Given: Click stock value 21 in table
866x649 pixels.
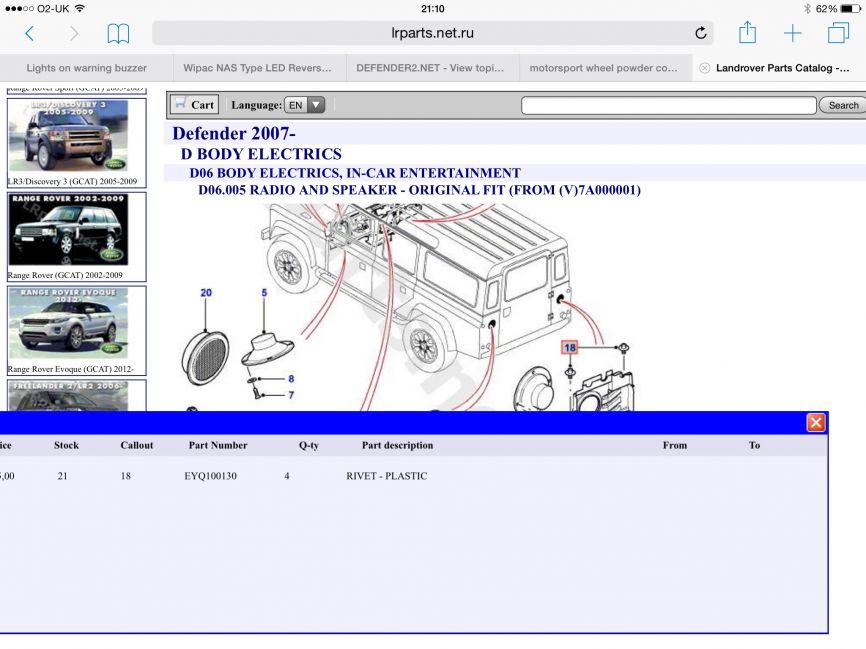Looking at the screenshot, I should [x=62, y=476].
